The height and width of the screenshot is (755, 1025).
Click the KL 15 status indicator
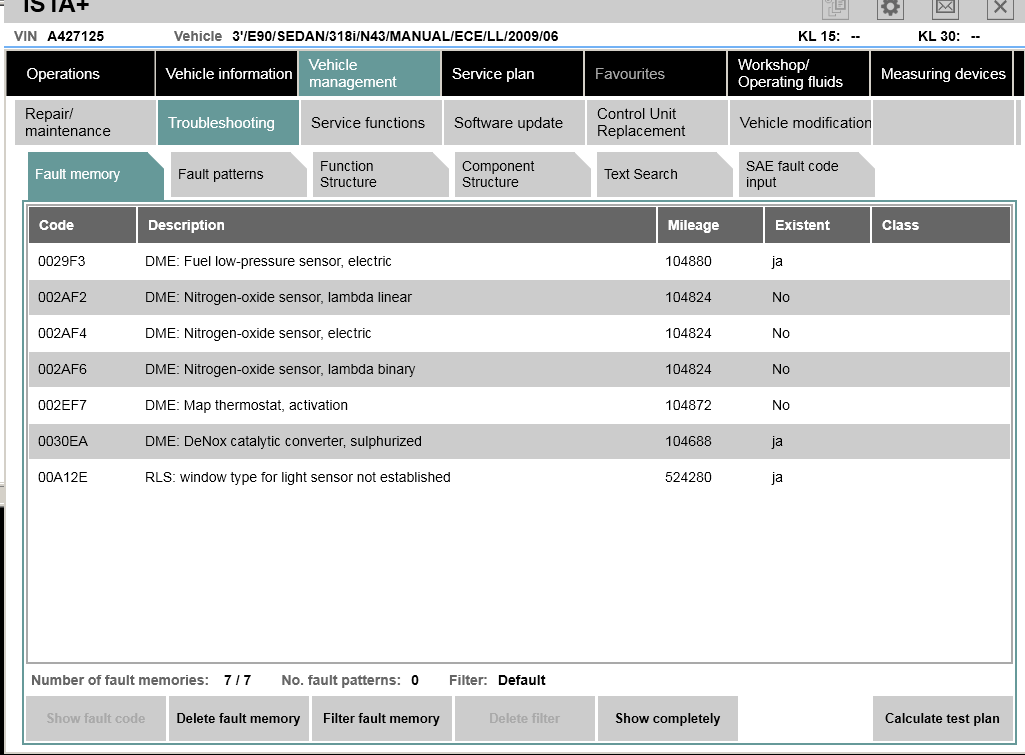[829, 37]
